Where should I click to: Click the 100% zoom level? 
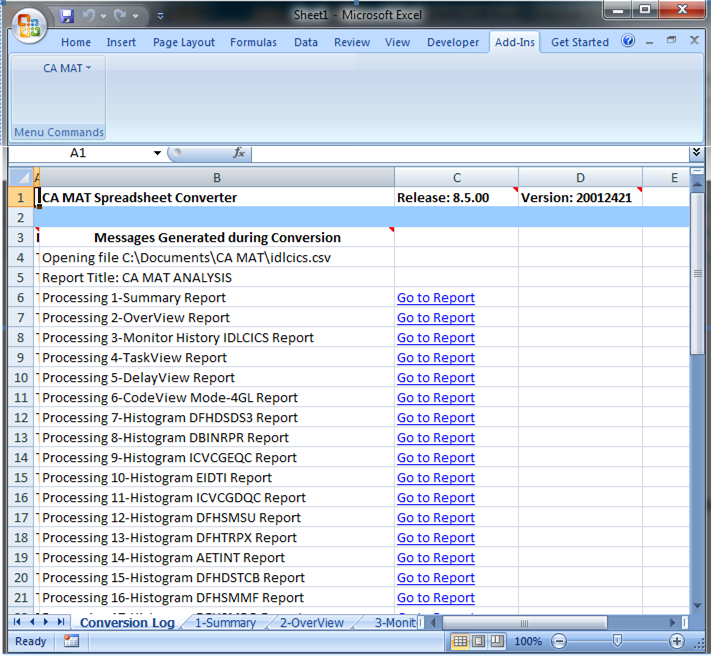click(528, 641)
